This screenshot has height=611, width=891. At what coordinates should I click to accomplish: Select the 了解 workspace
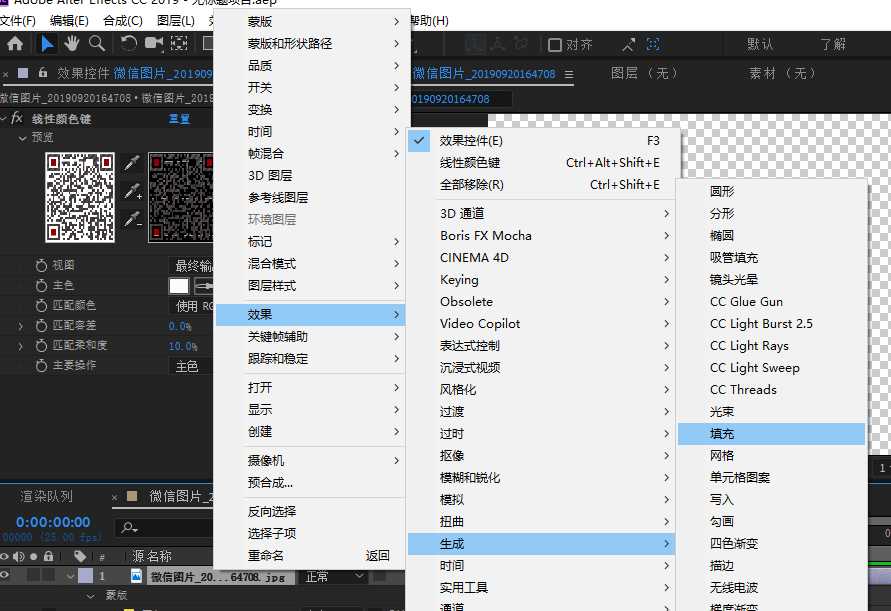pyautogui.click(x=833, y=44)
